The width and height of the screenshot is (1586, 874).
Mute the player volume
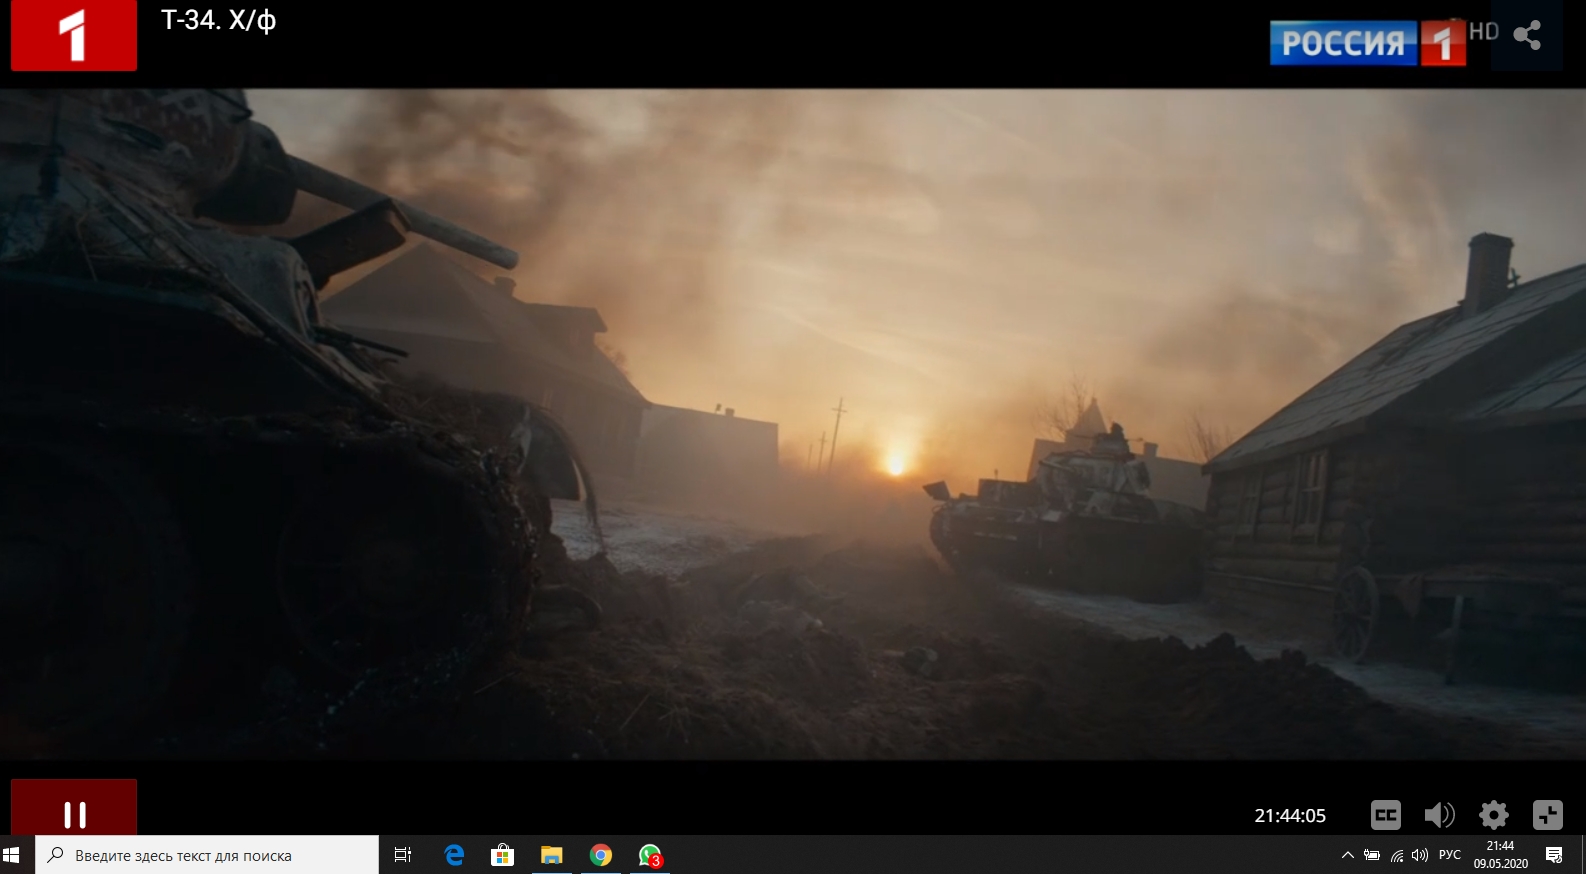1439,815
